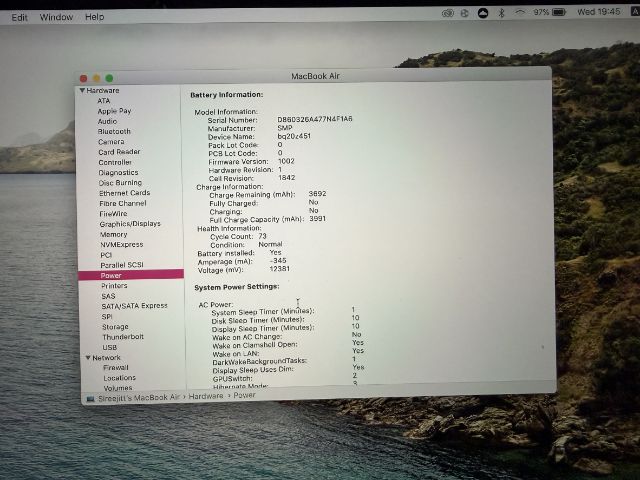Viewport: 640px width, 480px height.
Task: Select Graphics/Displays in the sidebar
Action: 130,224
